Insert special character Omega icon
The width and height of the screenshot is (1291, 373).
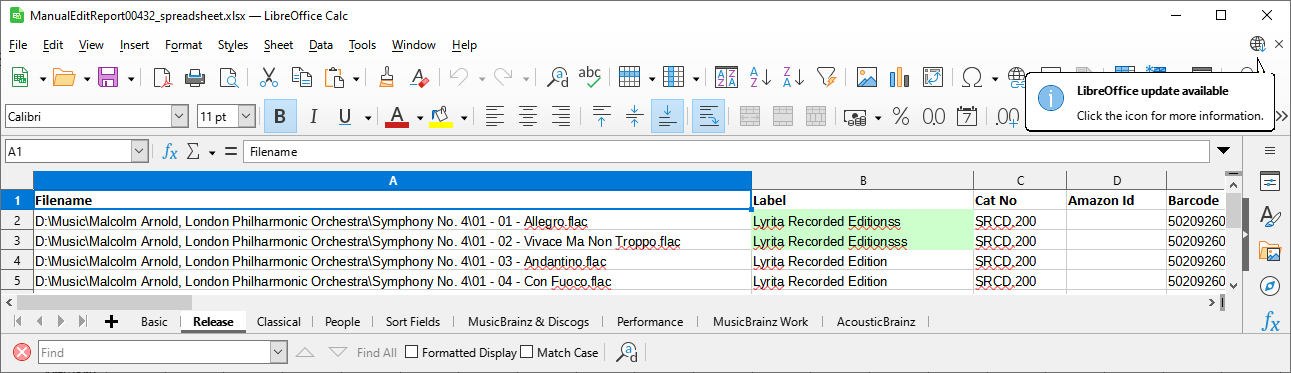(971, 77)
